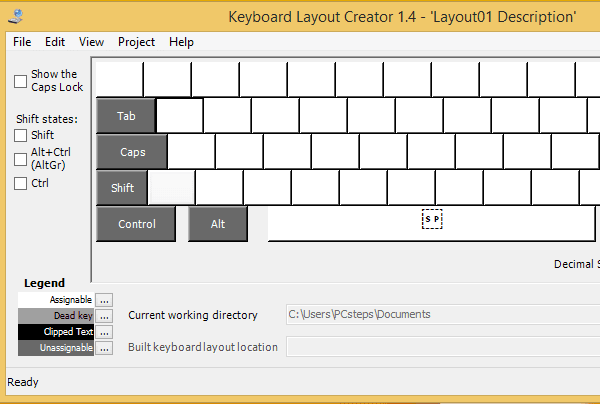Click the Built keyboard layout location field
This screenshot has width=600, height=404.
(x=443, y=347)
